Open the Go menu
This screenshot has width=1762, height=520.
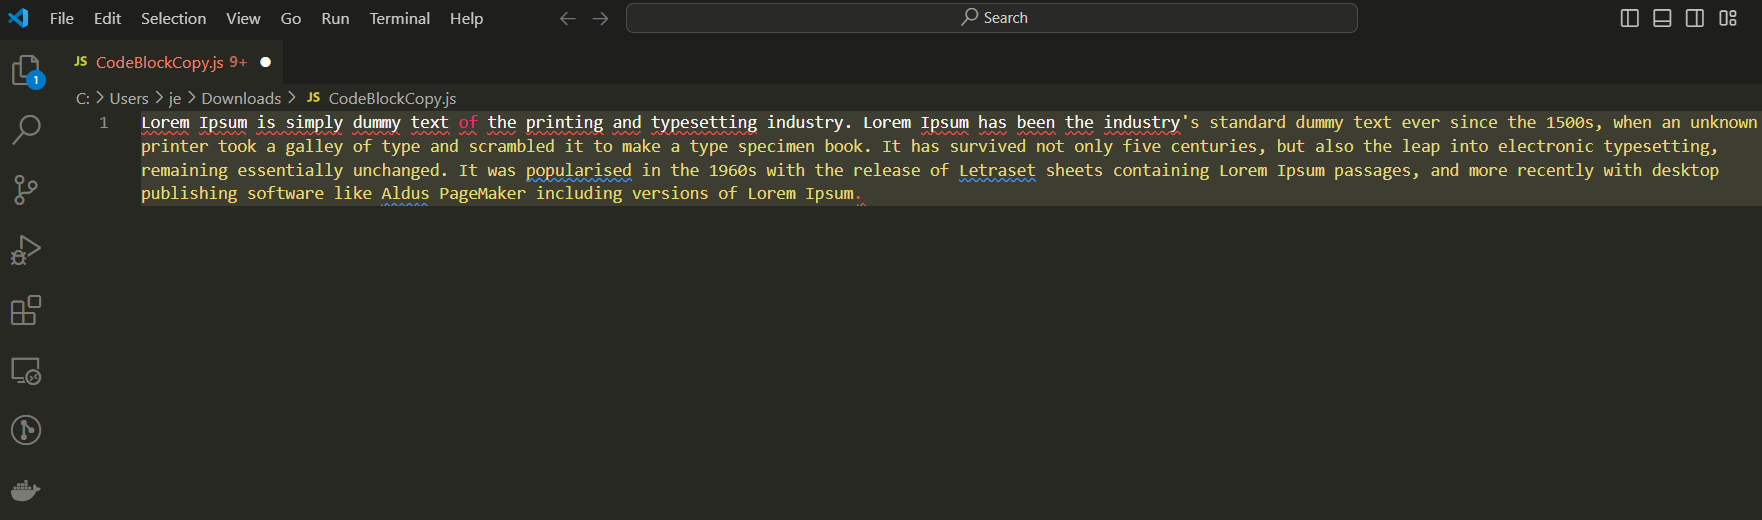291,18
